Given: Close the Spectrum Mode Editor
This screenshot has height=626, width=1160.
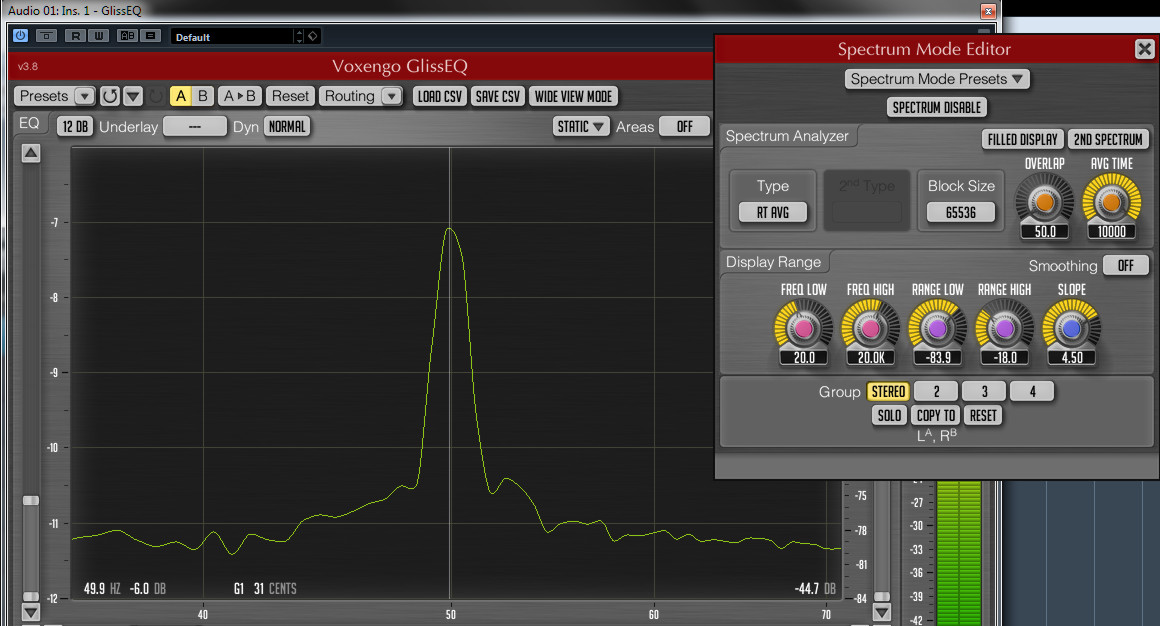Looking at the screenshot, I should [x=1144, y=49].
